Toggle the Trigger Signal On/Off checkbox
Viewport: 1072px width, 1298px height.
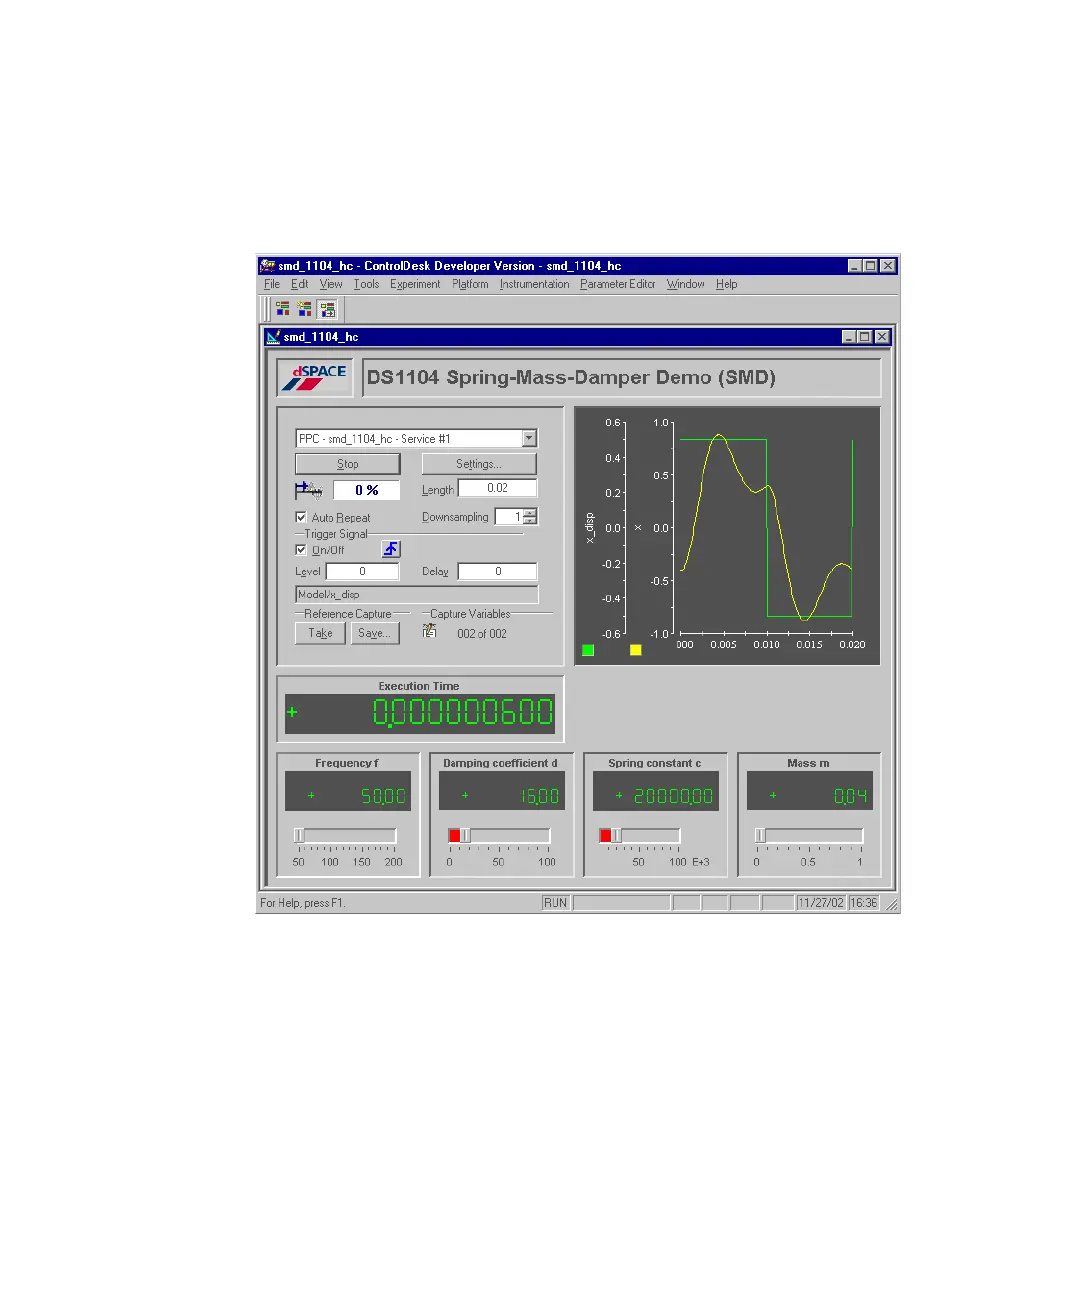click(x=301, y=549)
